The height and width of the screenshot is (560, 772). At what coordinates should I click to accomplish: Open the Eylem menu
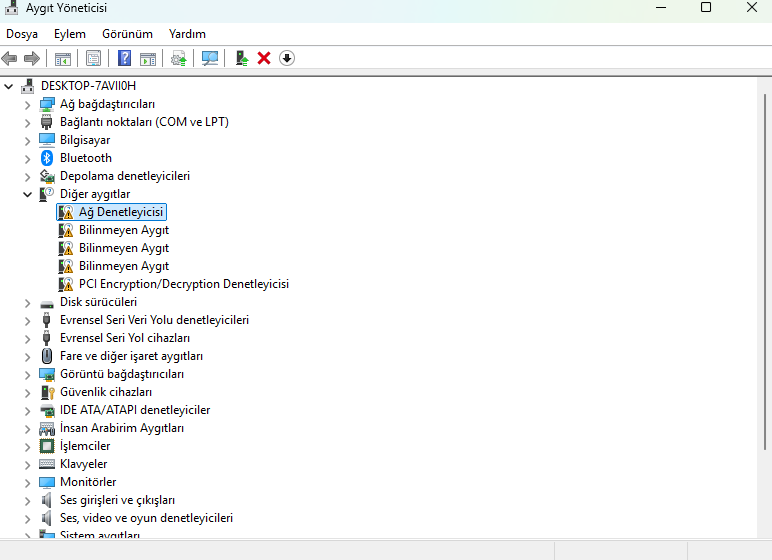tap(70, 34)
